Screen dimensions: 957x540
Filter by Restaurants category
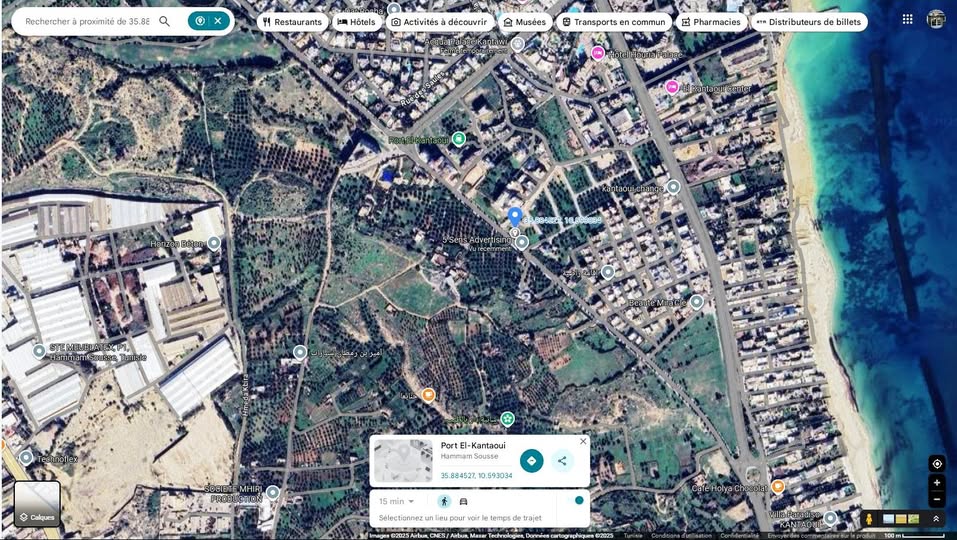292,21
